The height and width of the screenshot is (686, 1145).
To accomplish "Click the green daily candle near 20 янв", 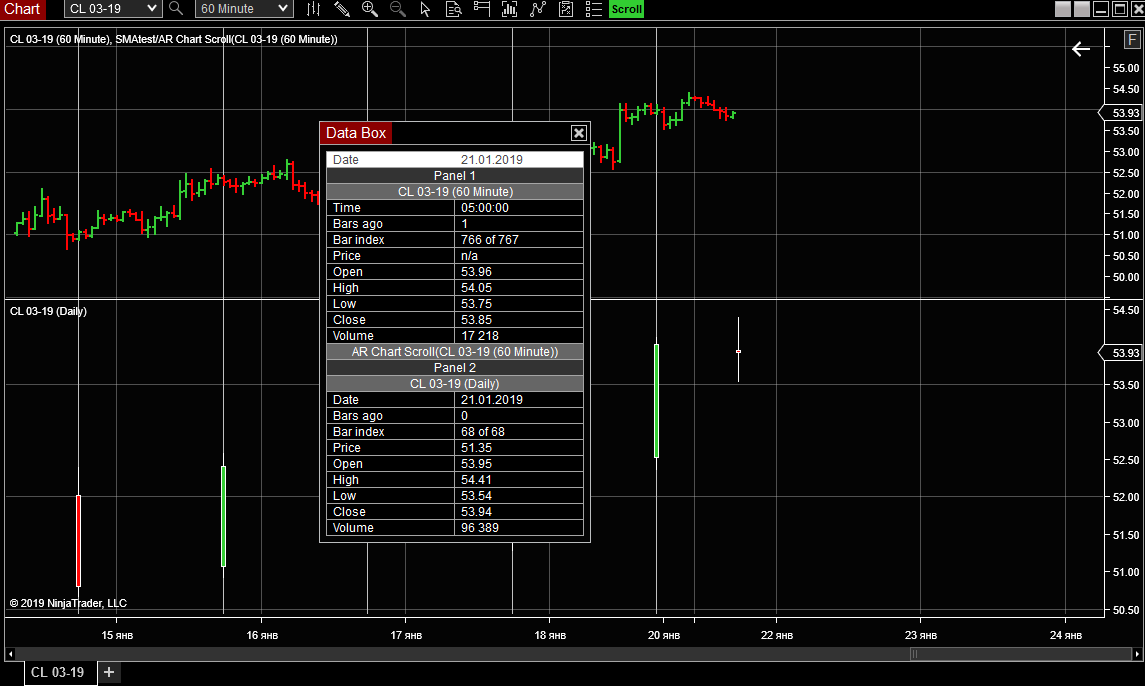I will pyautogui.click(x=656, y=400).
